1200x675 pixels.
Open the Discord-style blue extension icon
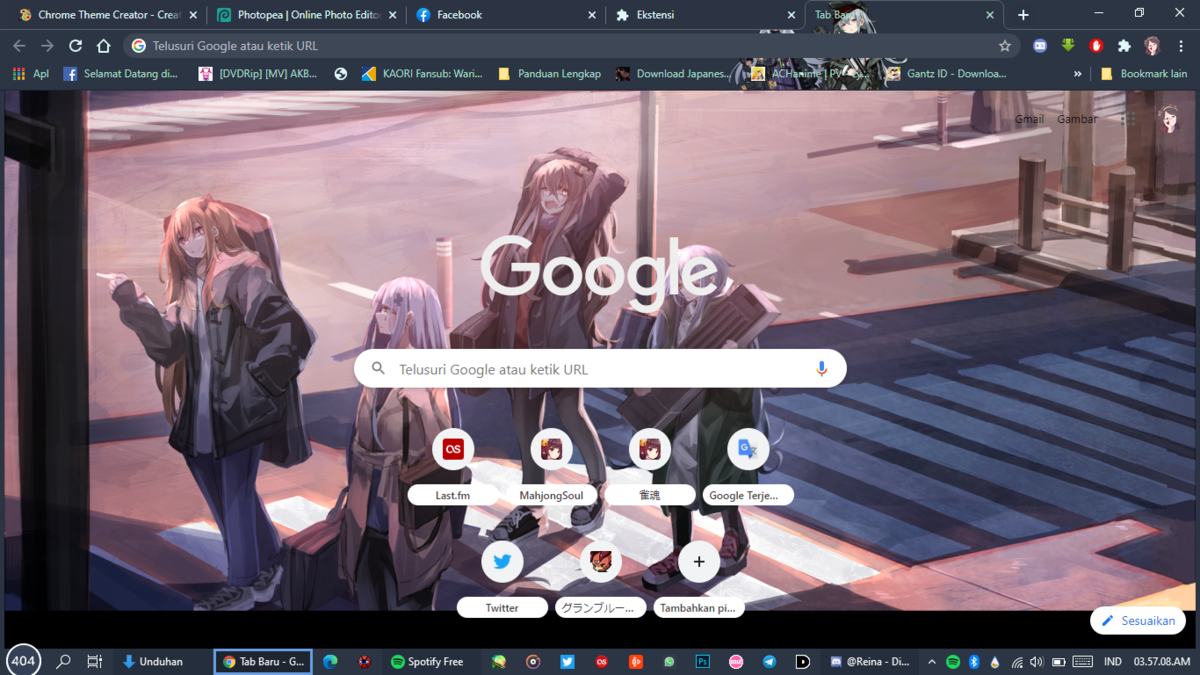[1040, 46]
